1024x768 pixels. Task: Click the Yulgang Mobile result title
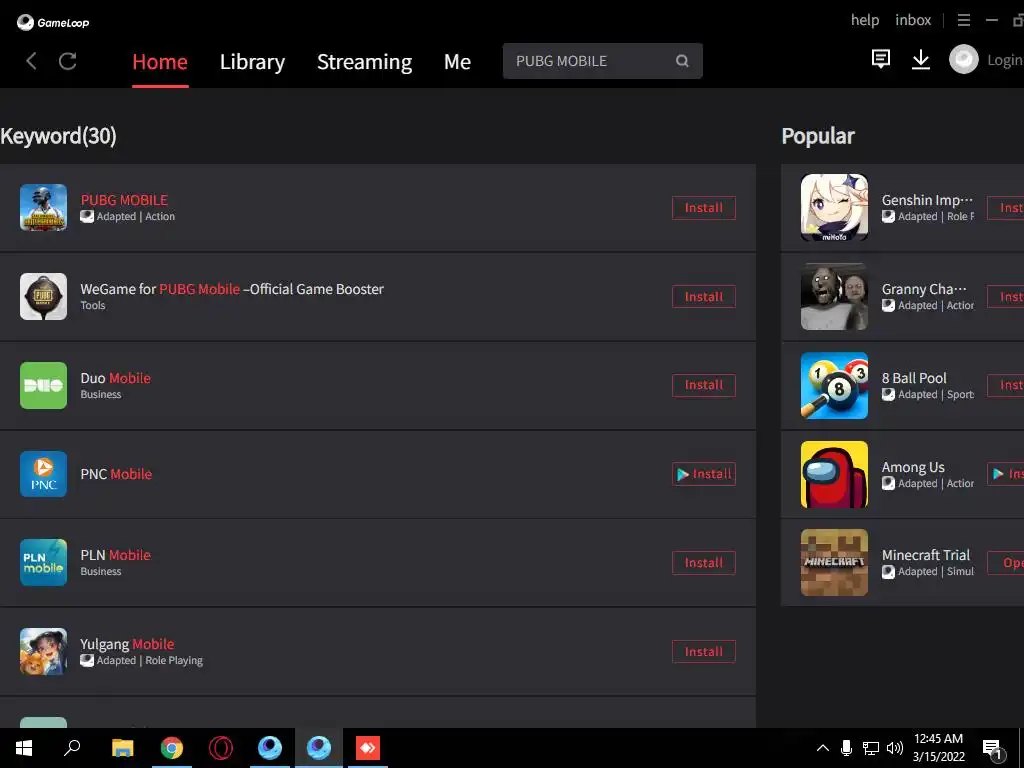pyautogui.click(x=127, y=644)
